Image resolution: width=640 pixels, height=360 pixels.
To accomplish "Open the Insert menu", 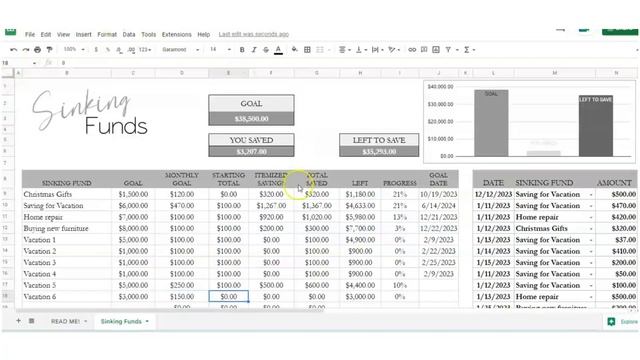I will click(84, 35).
